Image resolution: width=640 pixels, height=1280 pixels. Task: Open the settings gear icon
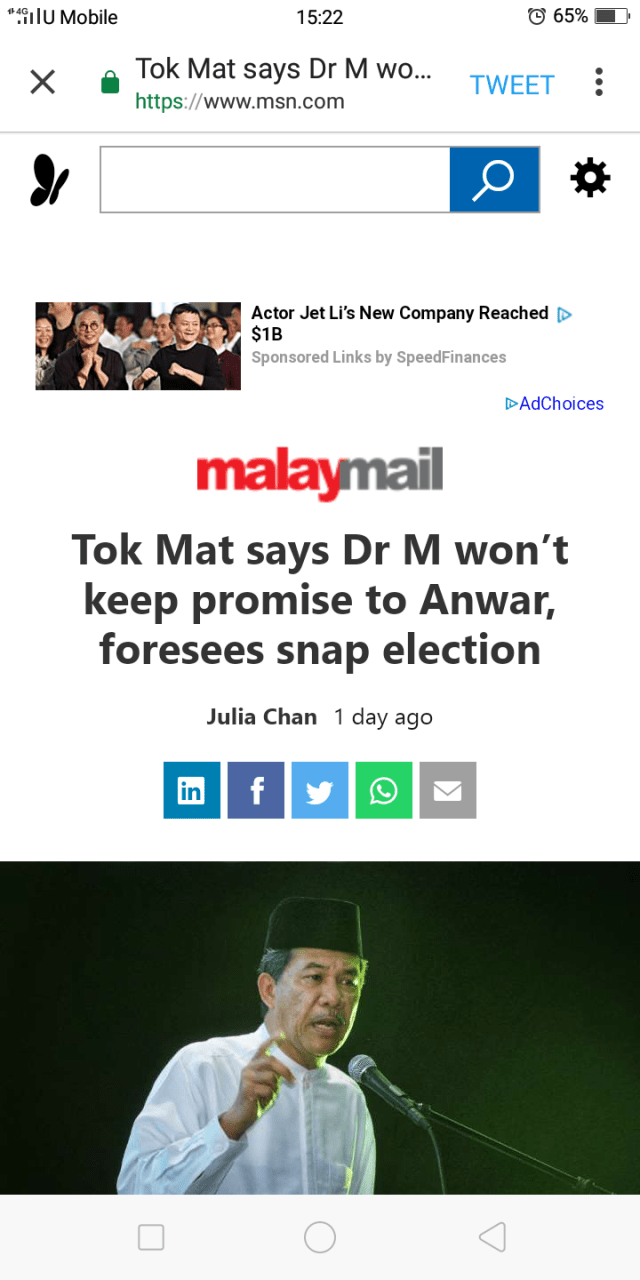pyautogui.click(x=590, y=178)
